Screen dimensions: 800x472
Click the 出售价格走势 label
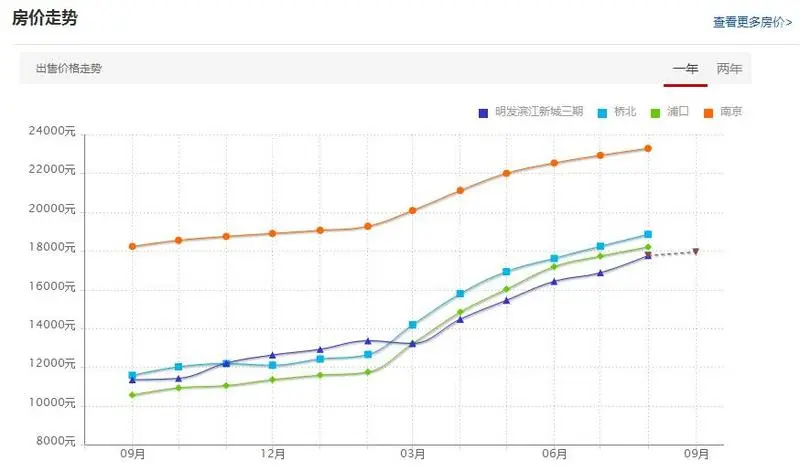click(x=69, y=68)
